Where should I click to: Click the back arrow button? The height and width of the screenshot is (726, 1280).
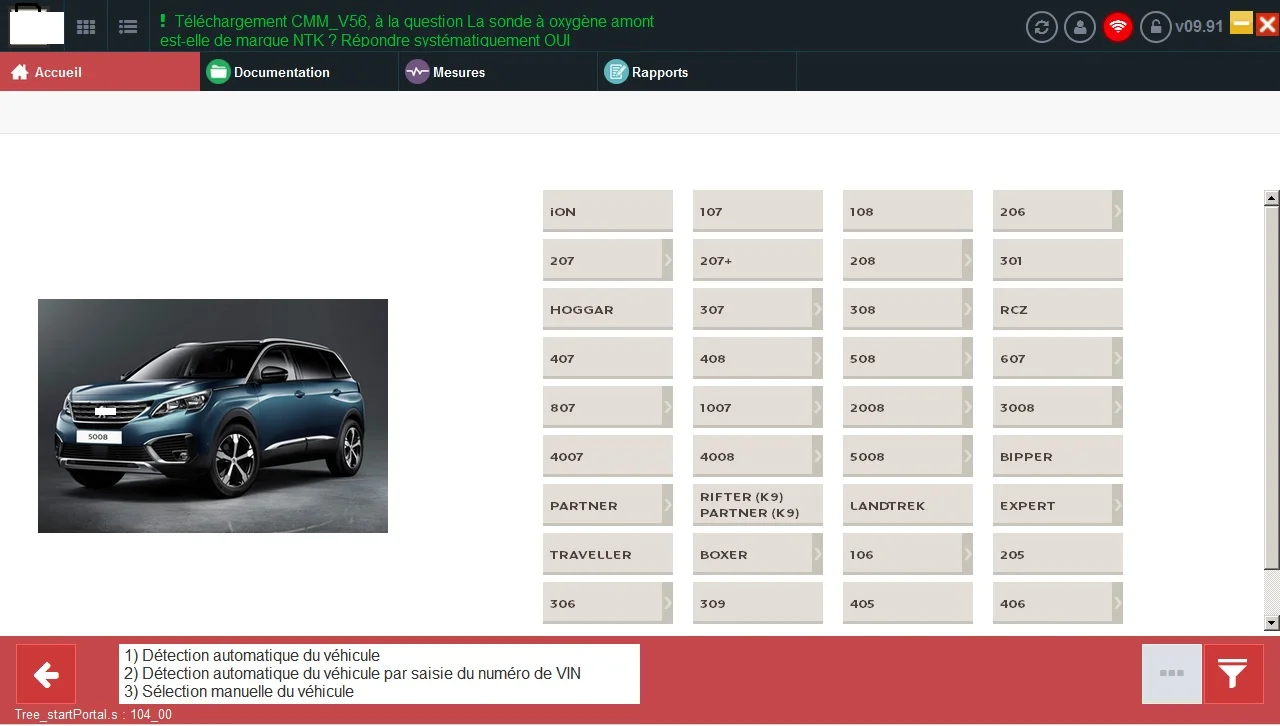pyautogui.click(x=46, y=674)
